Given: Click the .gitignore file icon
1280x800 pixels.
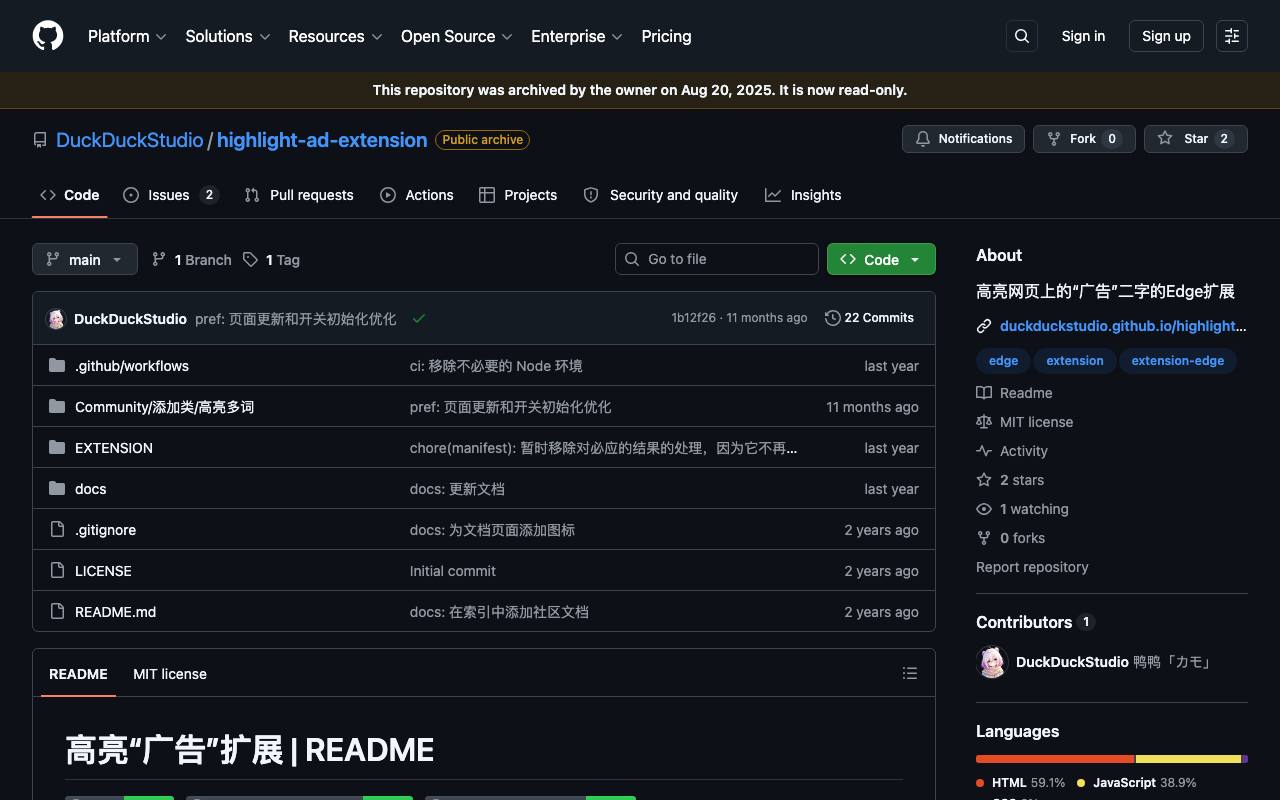Looking at the screenshot, I should coord(57,530).
